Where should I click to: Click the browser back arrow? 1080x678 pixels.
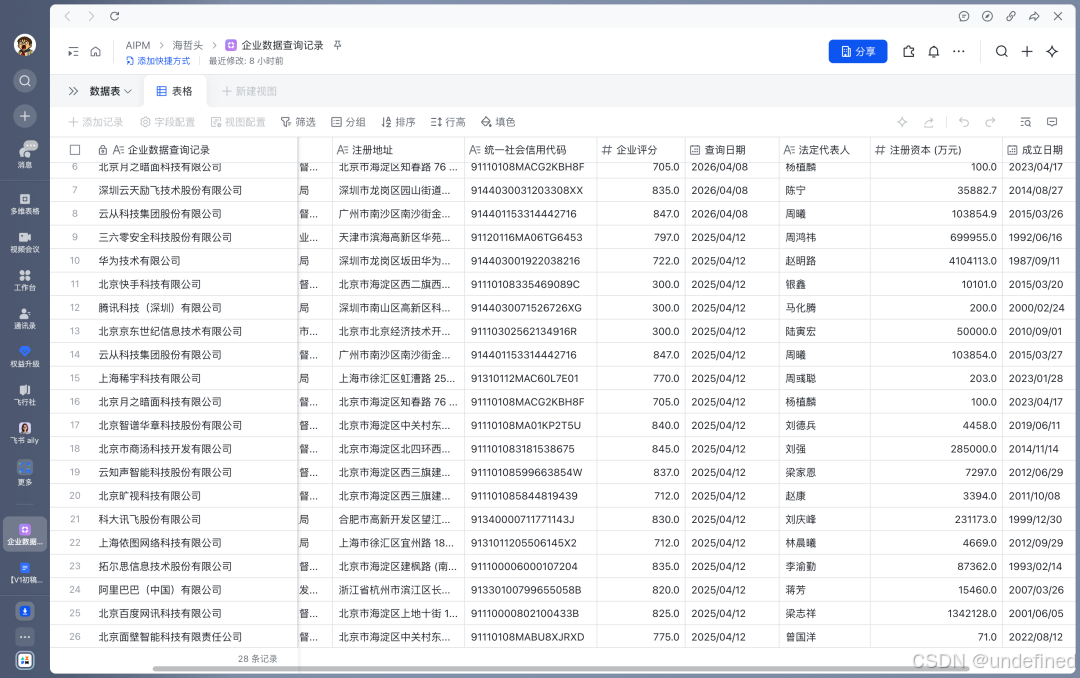(68, 16)
